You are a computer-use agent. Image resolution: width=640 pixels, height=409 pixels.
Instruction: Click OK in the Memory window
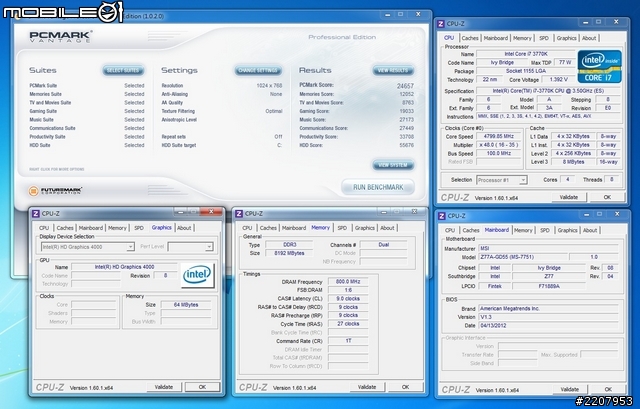coord(405,387)
